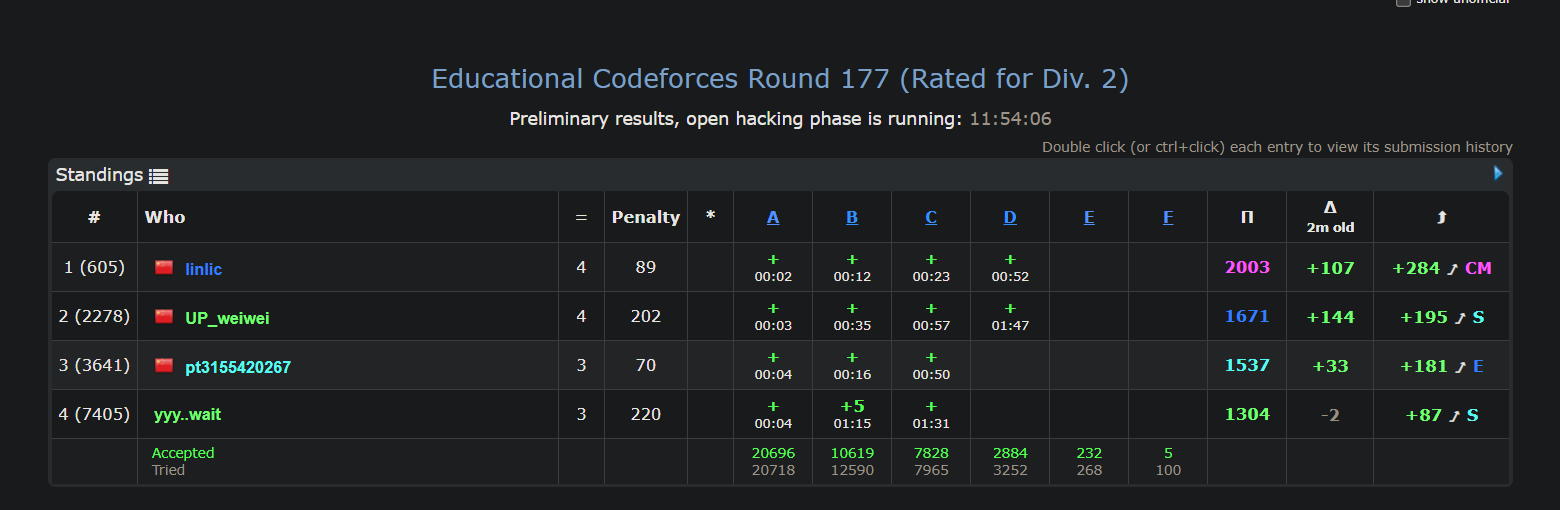Click the standings list icon
1560x510 pixels.
159,176
